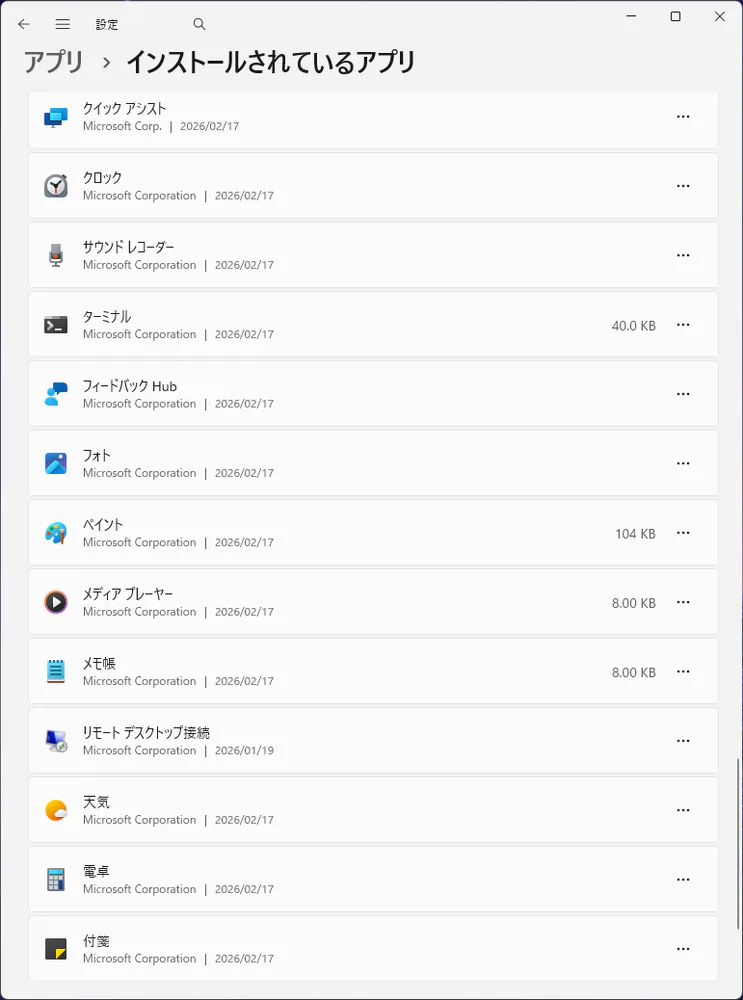Screen dimensions: 743x1000
Task: Click the Paint palette icon
Action: point(56,533)
